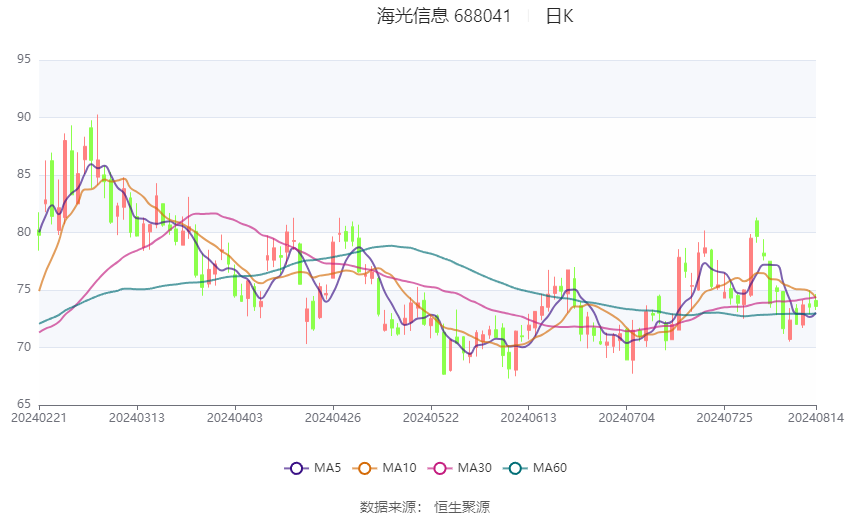The height and width of the screenshot is (517, 850).
Task: Toggle the MA5 legend item
Action: 312,468
